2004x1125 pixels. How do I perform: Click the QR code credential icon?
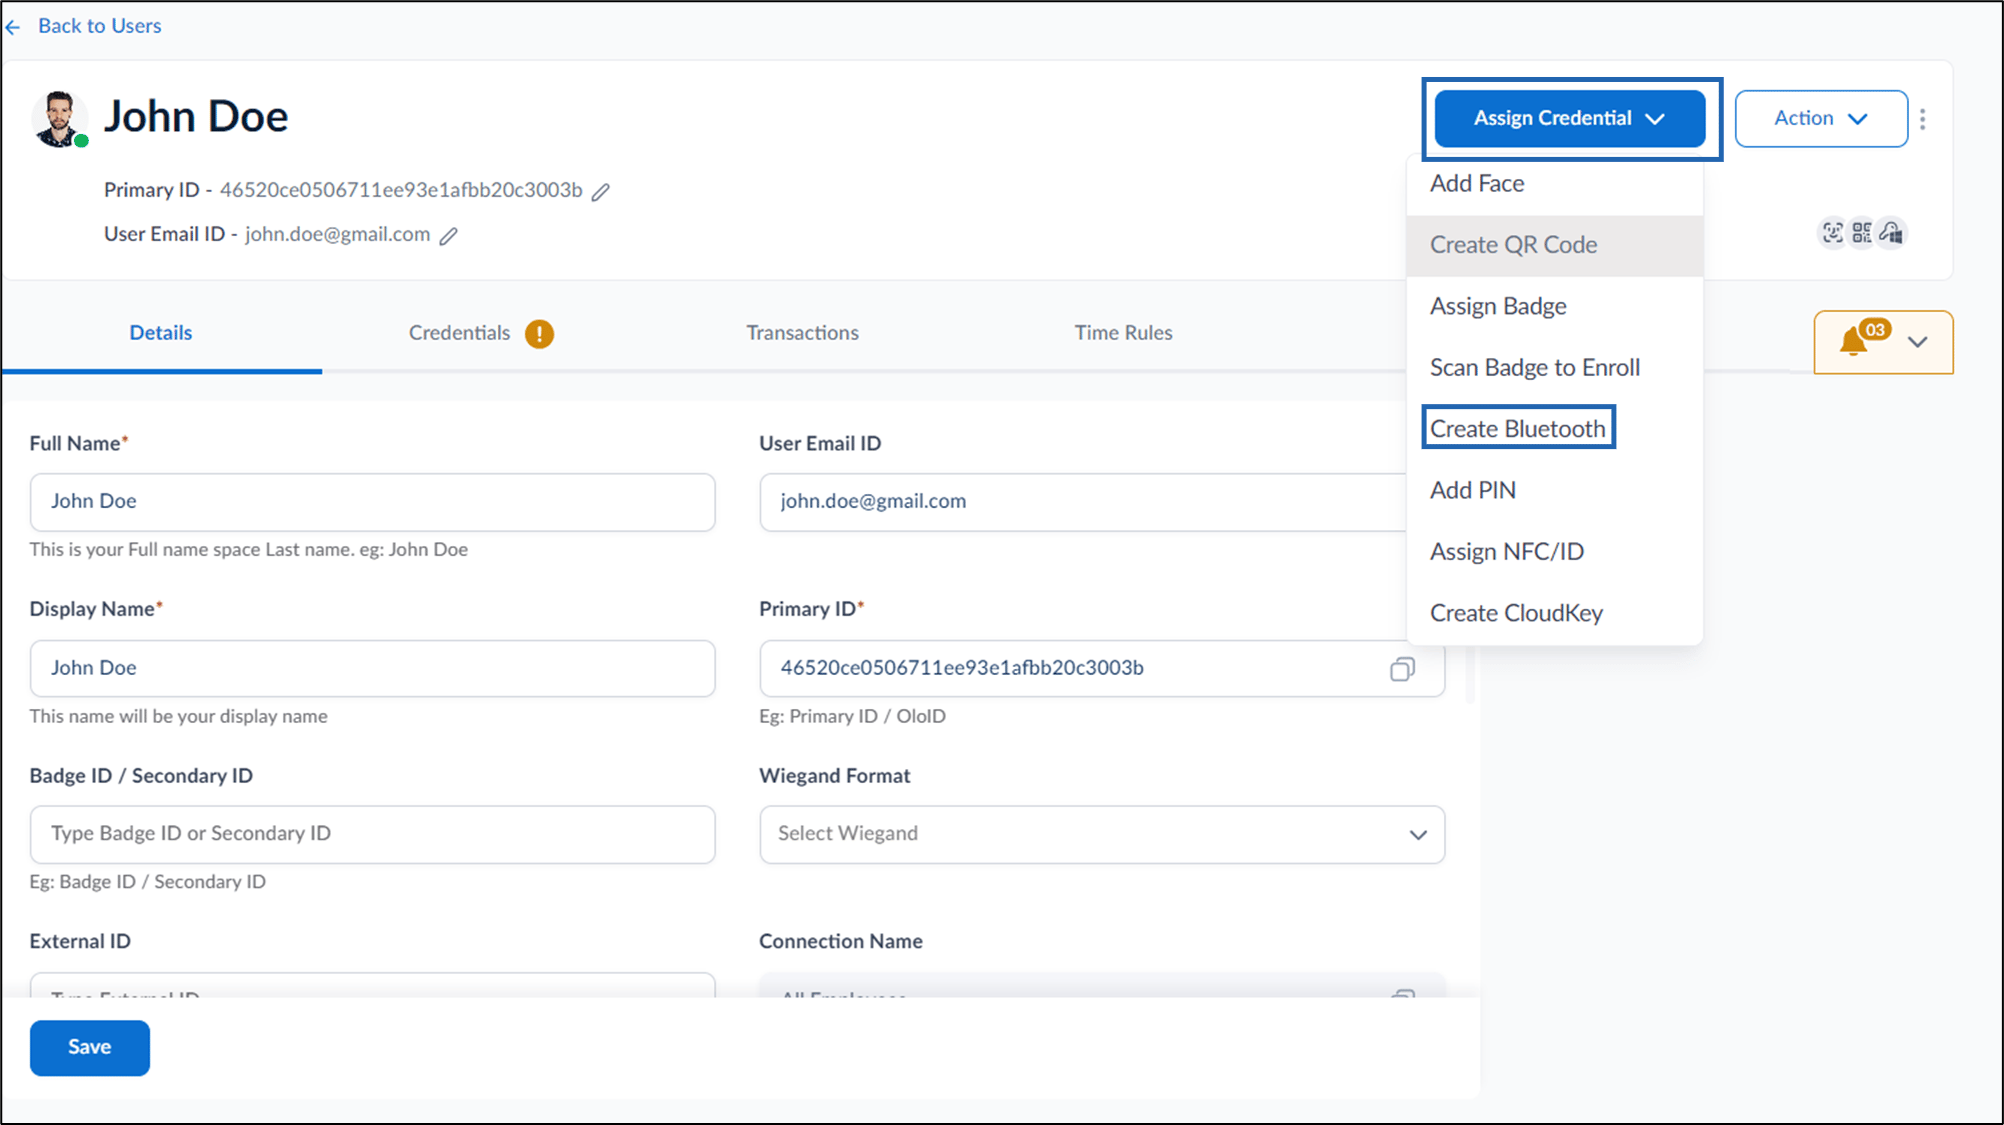[x=1862, y=233]
